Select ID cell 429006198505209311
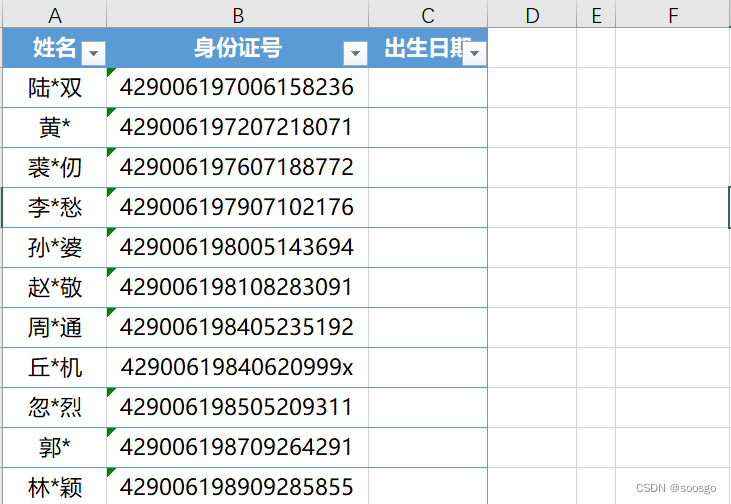Viewport: 731px width, 504px height. 238,407
